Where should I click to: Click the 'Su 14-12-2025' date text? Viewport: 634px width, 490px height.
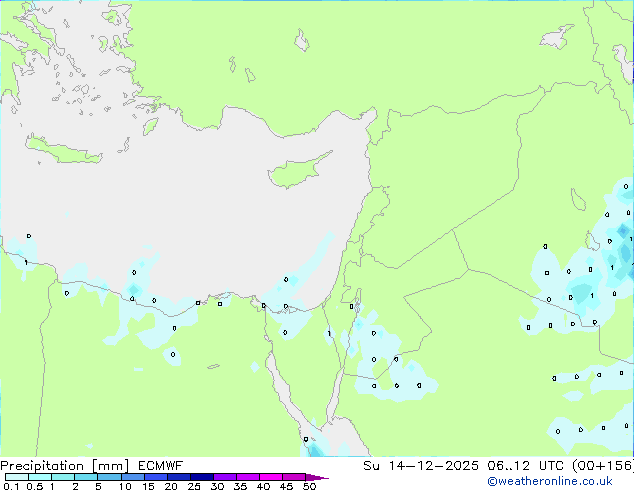coord(421,466)
